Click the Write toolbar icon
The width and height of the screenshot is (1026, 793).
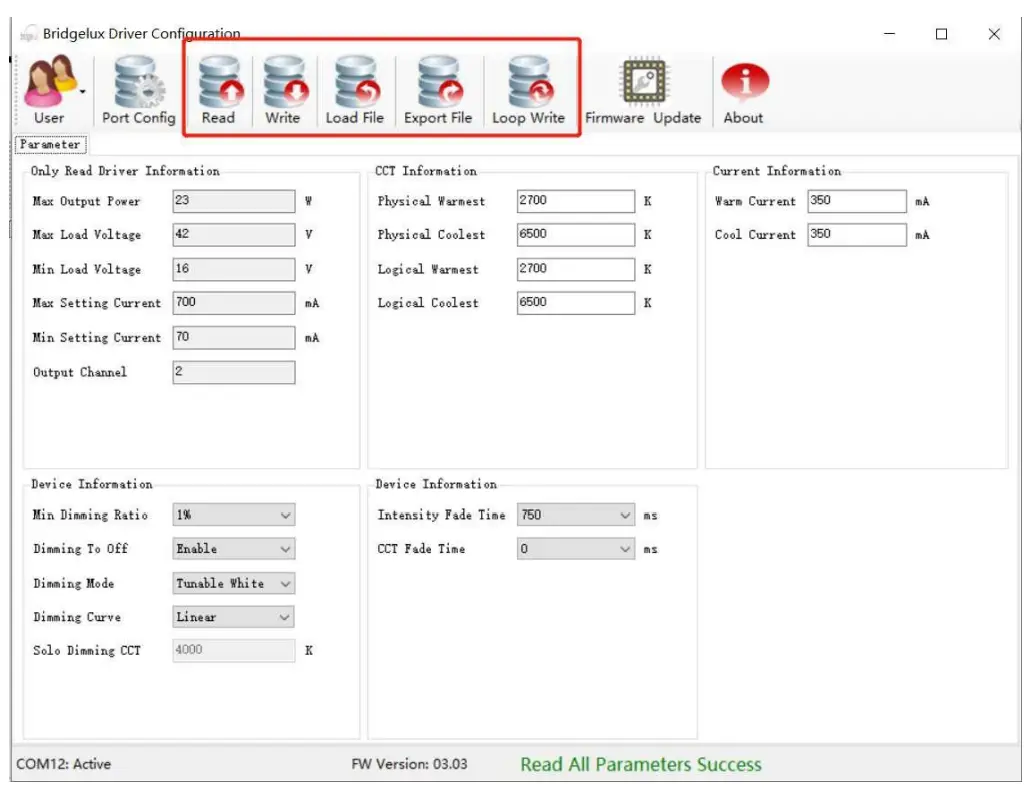(x=283, y=90)
